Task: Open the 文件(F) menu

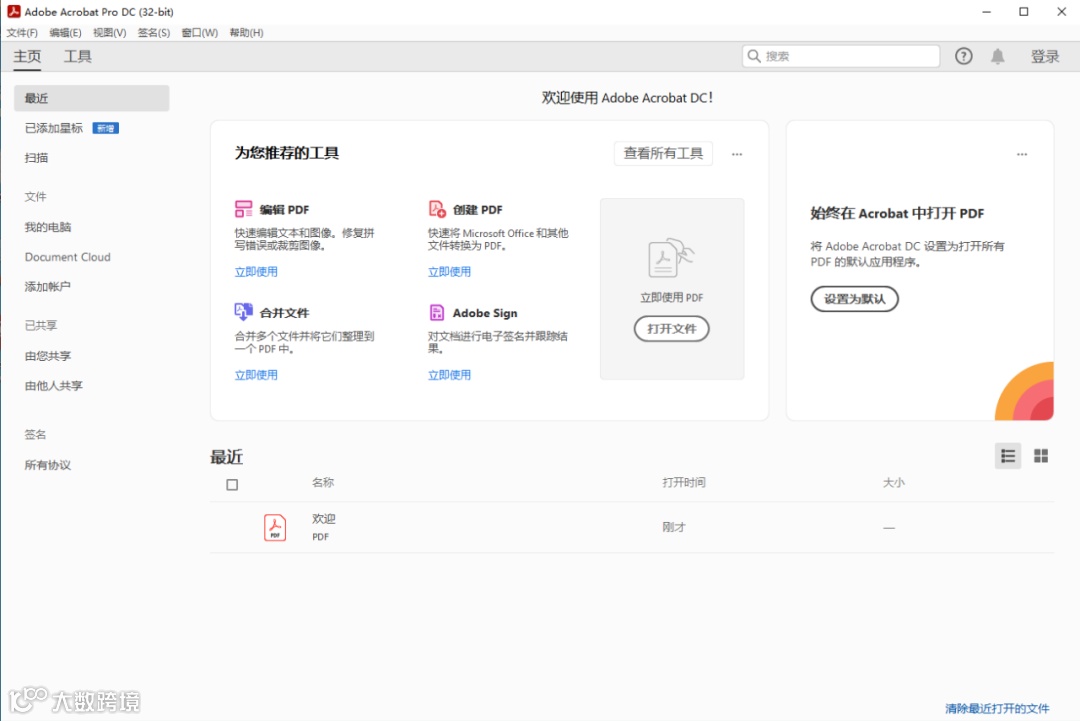Action: (x=22, y=32)
